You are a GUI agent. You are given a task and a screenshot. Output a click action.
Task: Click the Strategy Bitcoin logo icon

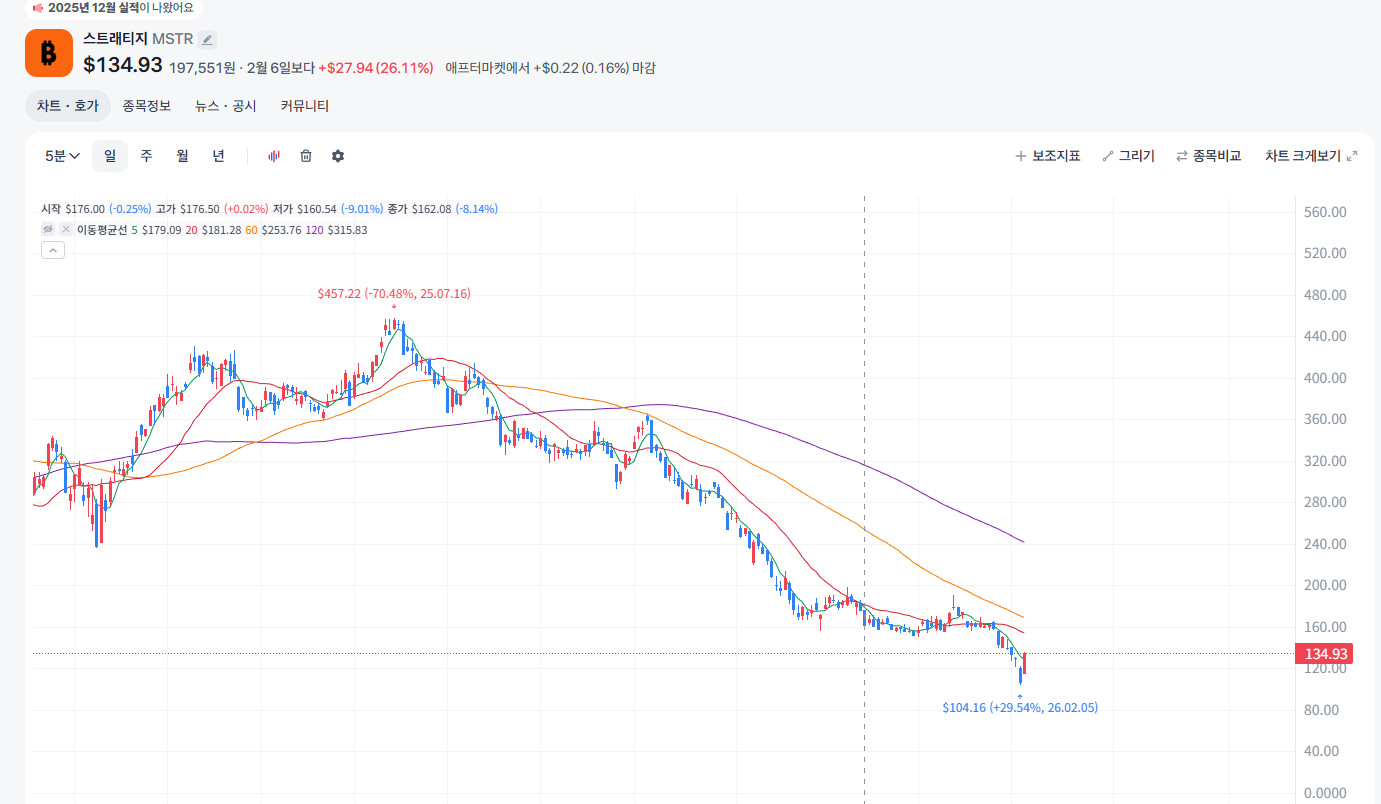49,53
